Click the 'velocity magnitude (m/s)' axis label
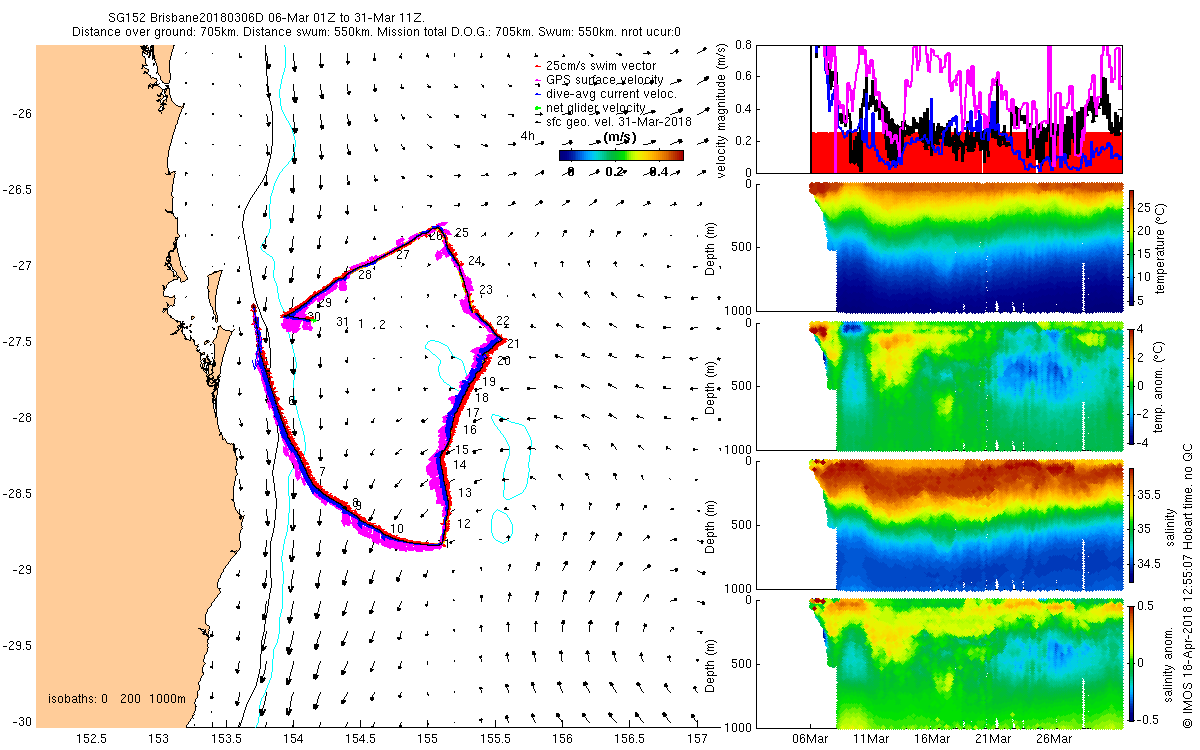The width and height of the screenshot is (1200, 750). pyautogui.click(x=722, y=109)
